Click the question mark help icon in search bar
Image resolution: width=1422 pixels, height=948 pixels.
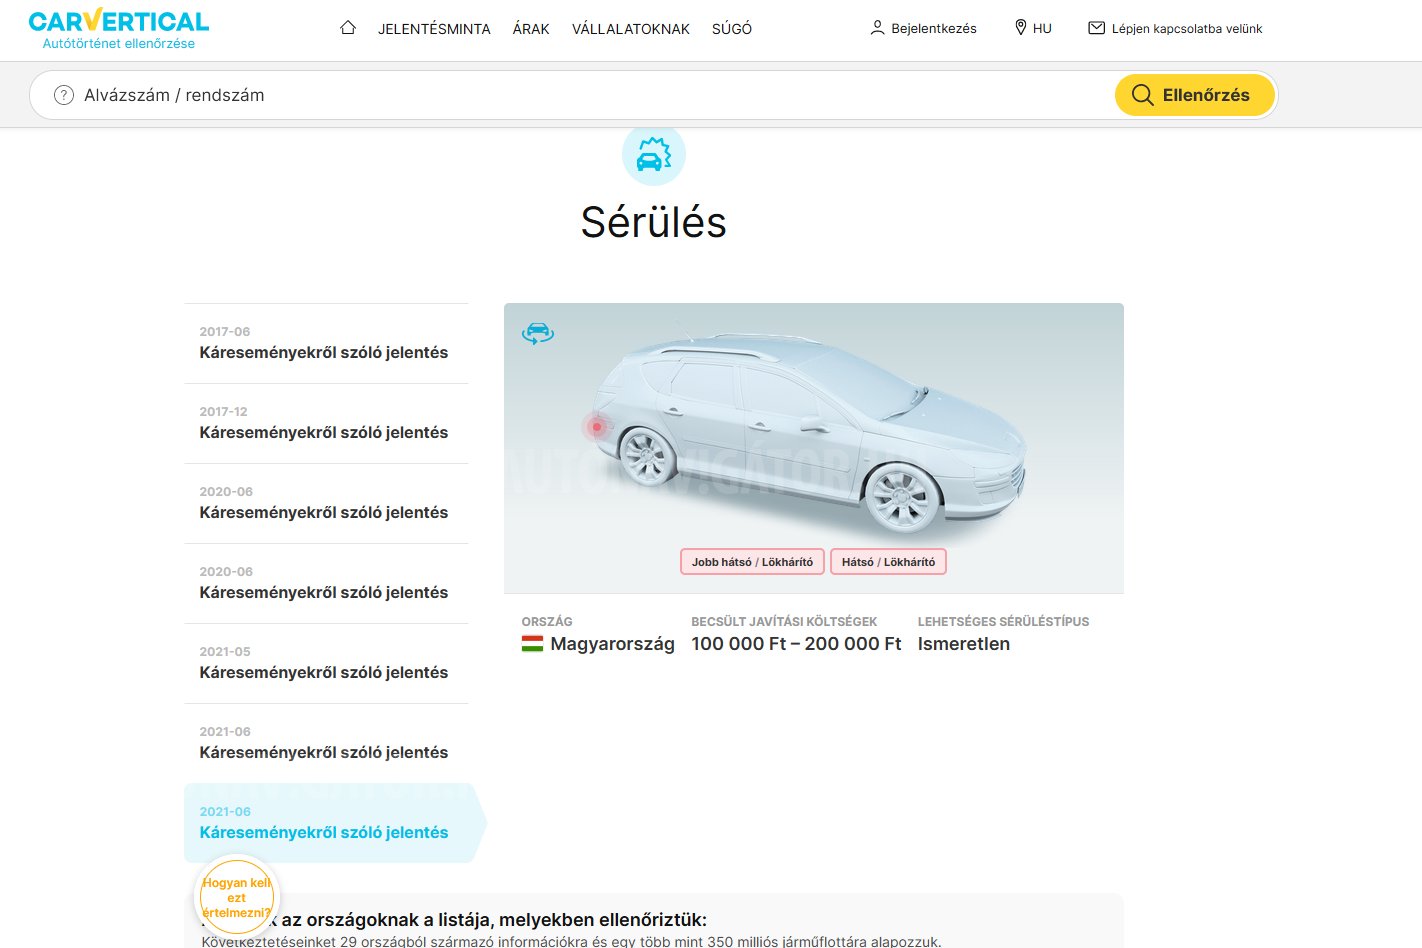[x=64, y=95]
